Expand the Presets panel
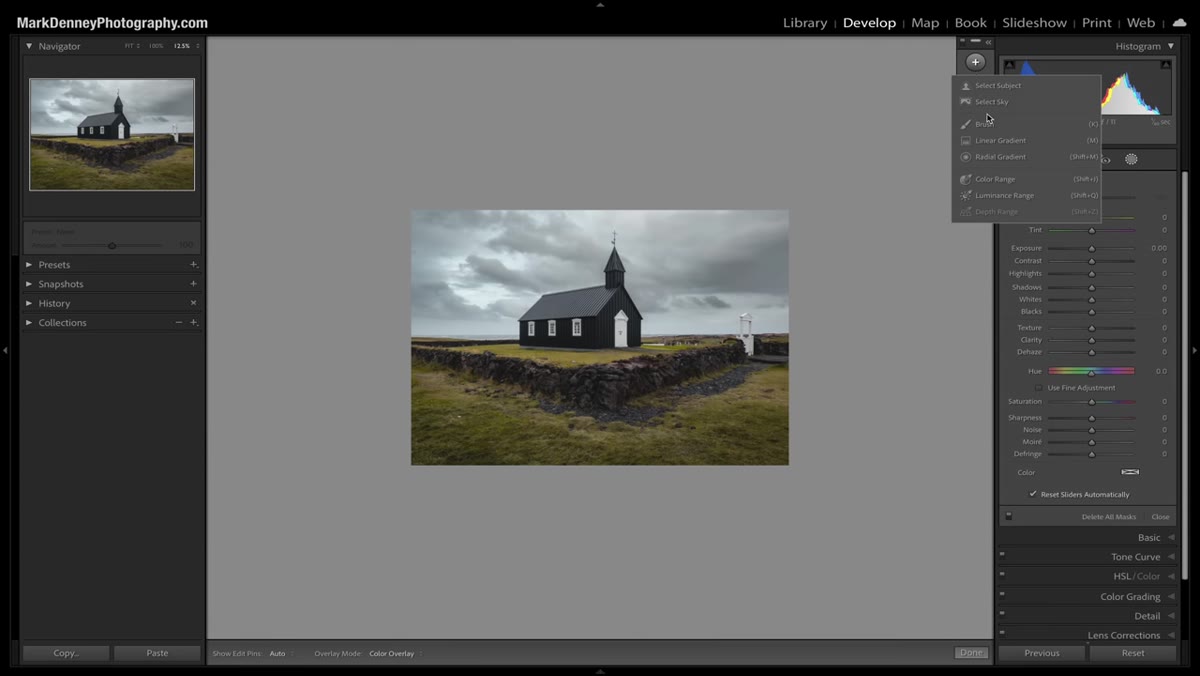The width and height of the screenshot is (1200, 676). (x=29, y=265)
